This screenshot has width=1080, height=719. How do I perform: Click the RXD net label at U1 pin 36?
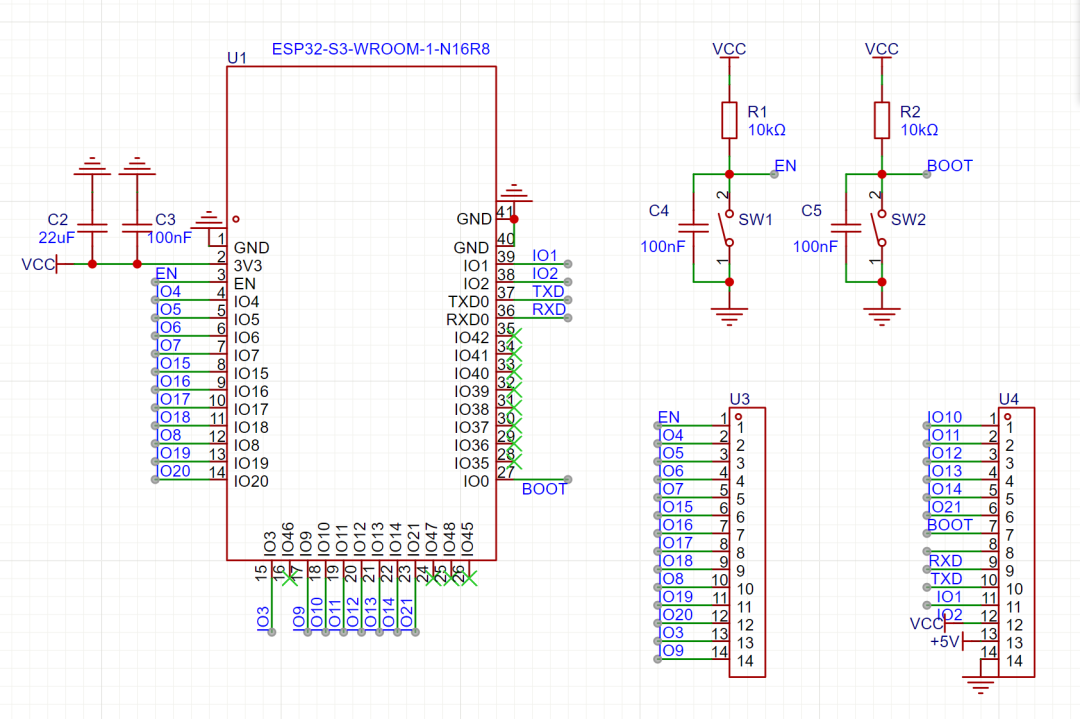[x=549, y=309]
